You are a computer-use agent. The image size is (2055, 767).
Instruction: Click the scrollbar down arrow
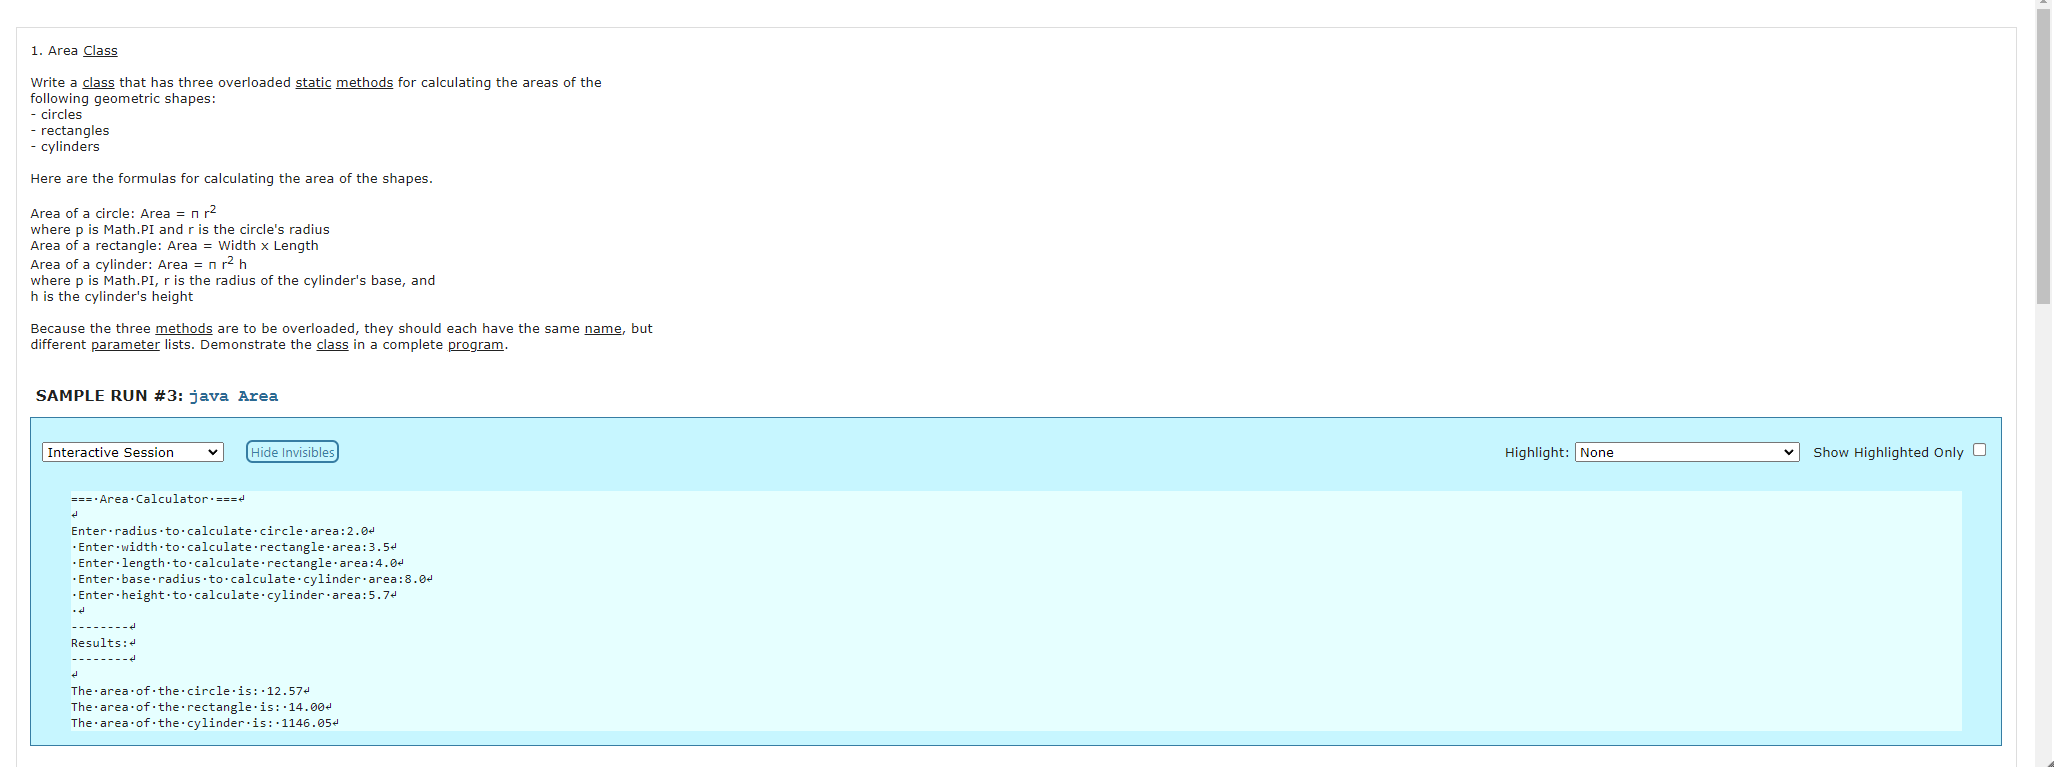point(2044,761)
